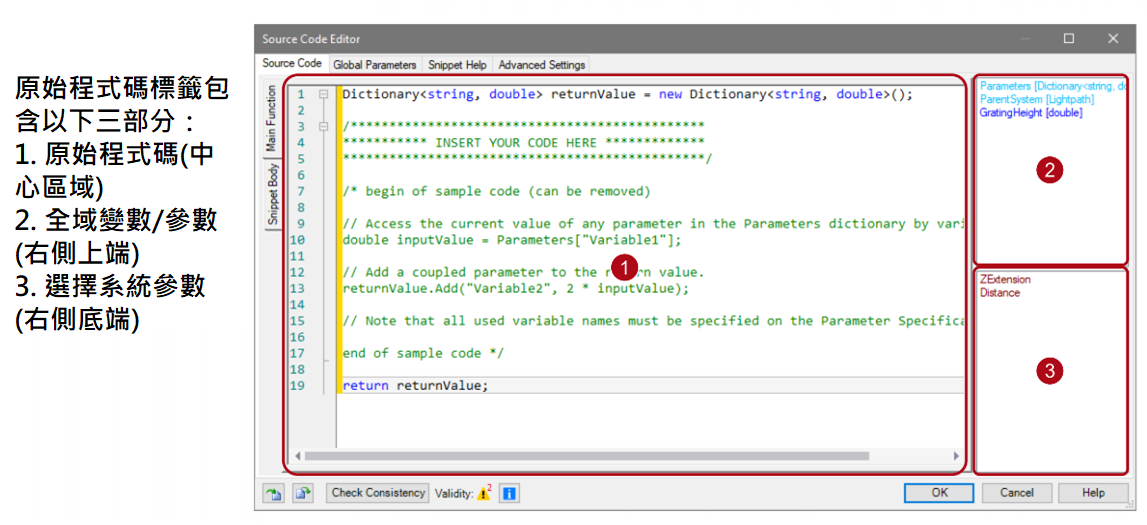Click the Validity label text
This screenshot has width=1147, height=525.
(x=454, y=494)
